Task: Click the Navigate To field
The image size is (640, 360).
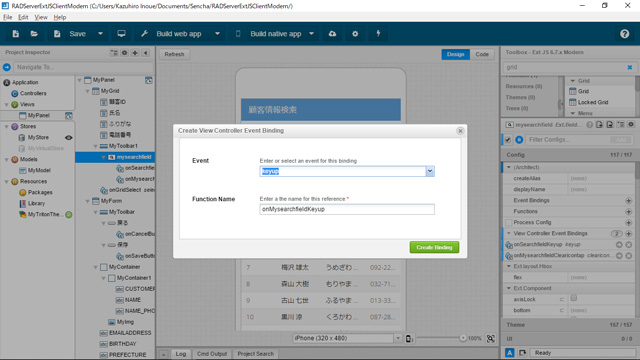Action: tap(83, 67)
